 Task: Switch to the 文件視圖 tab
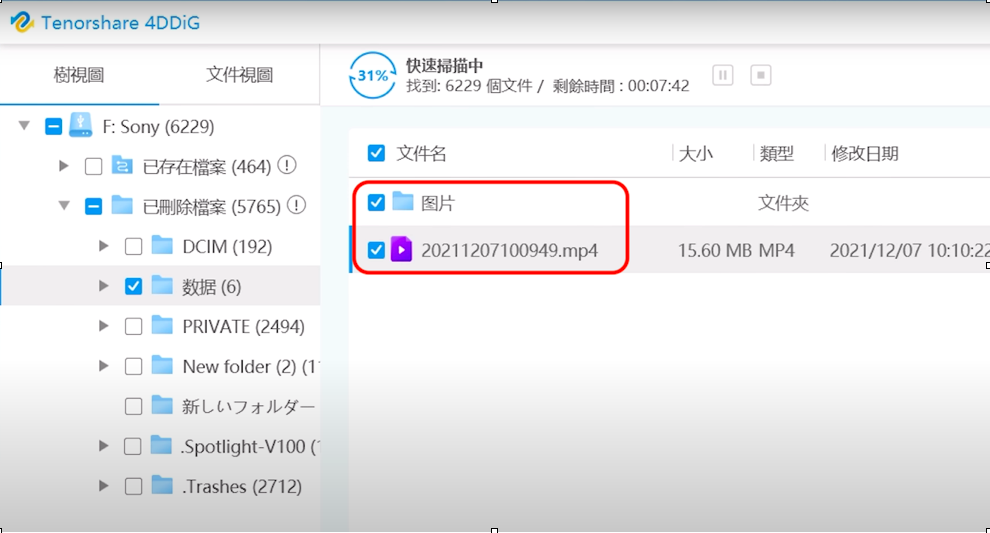tap(239, 75)
